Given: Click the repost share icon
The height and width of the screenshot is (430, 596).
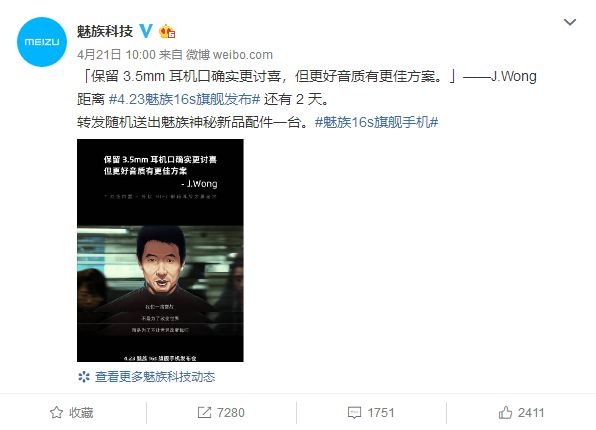Looking at the screenshot, I should tap(204, 413).
